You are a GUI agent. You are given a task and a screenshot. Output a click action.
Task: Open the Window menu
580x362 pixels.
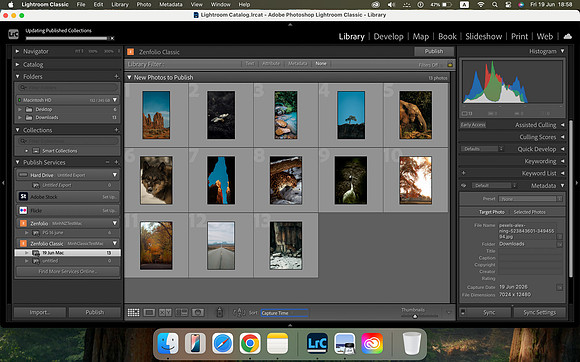coord(220,4)
